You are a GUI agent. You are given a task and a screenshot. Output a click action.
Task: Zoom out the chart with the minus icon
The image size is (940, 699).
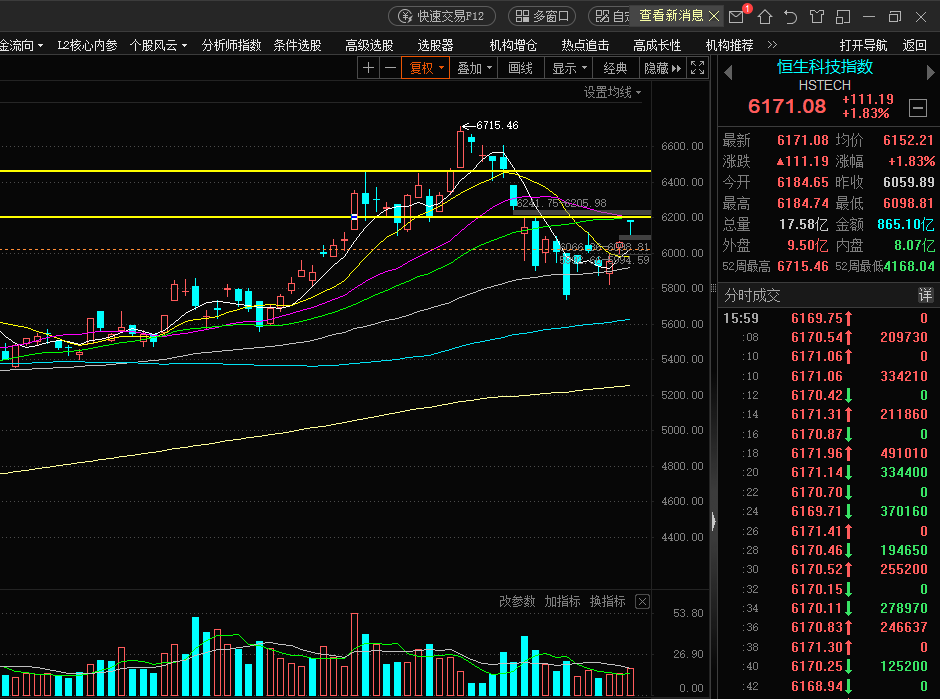tap(390, 68)
